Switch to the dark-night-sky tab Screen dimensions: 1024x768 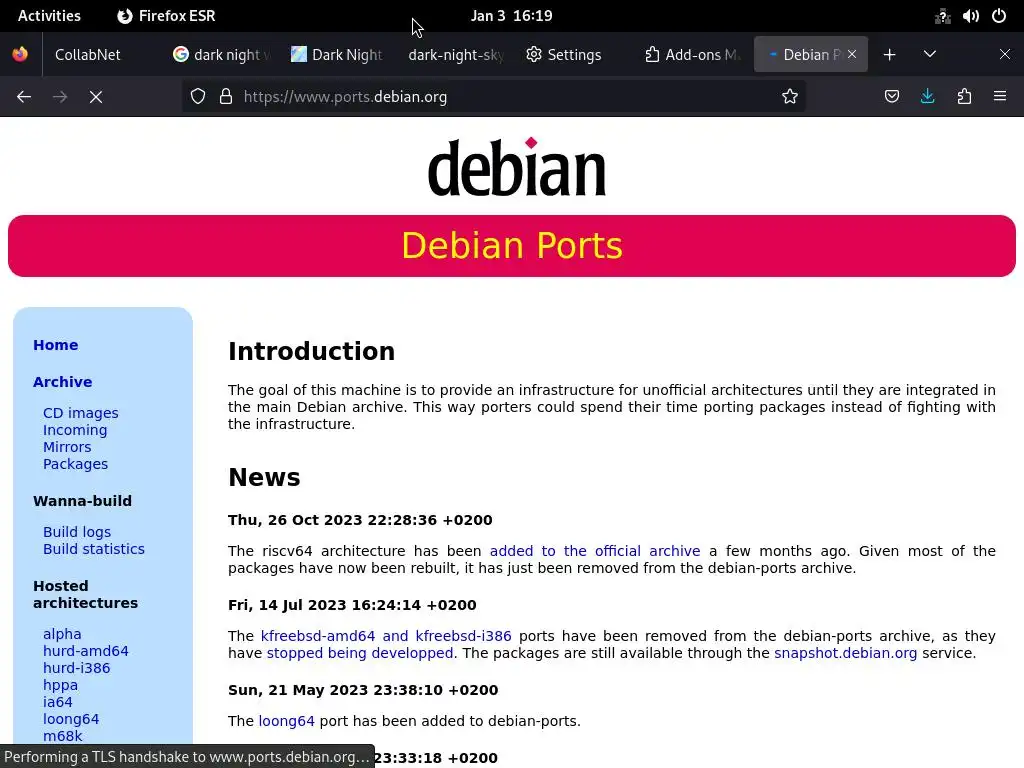click(455, 55)
